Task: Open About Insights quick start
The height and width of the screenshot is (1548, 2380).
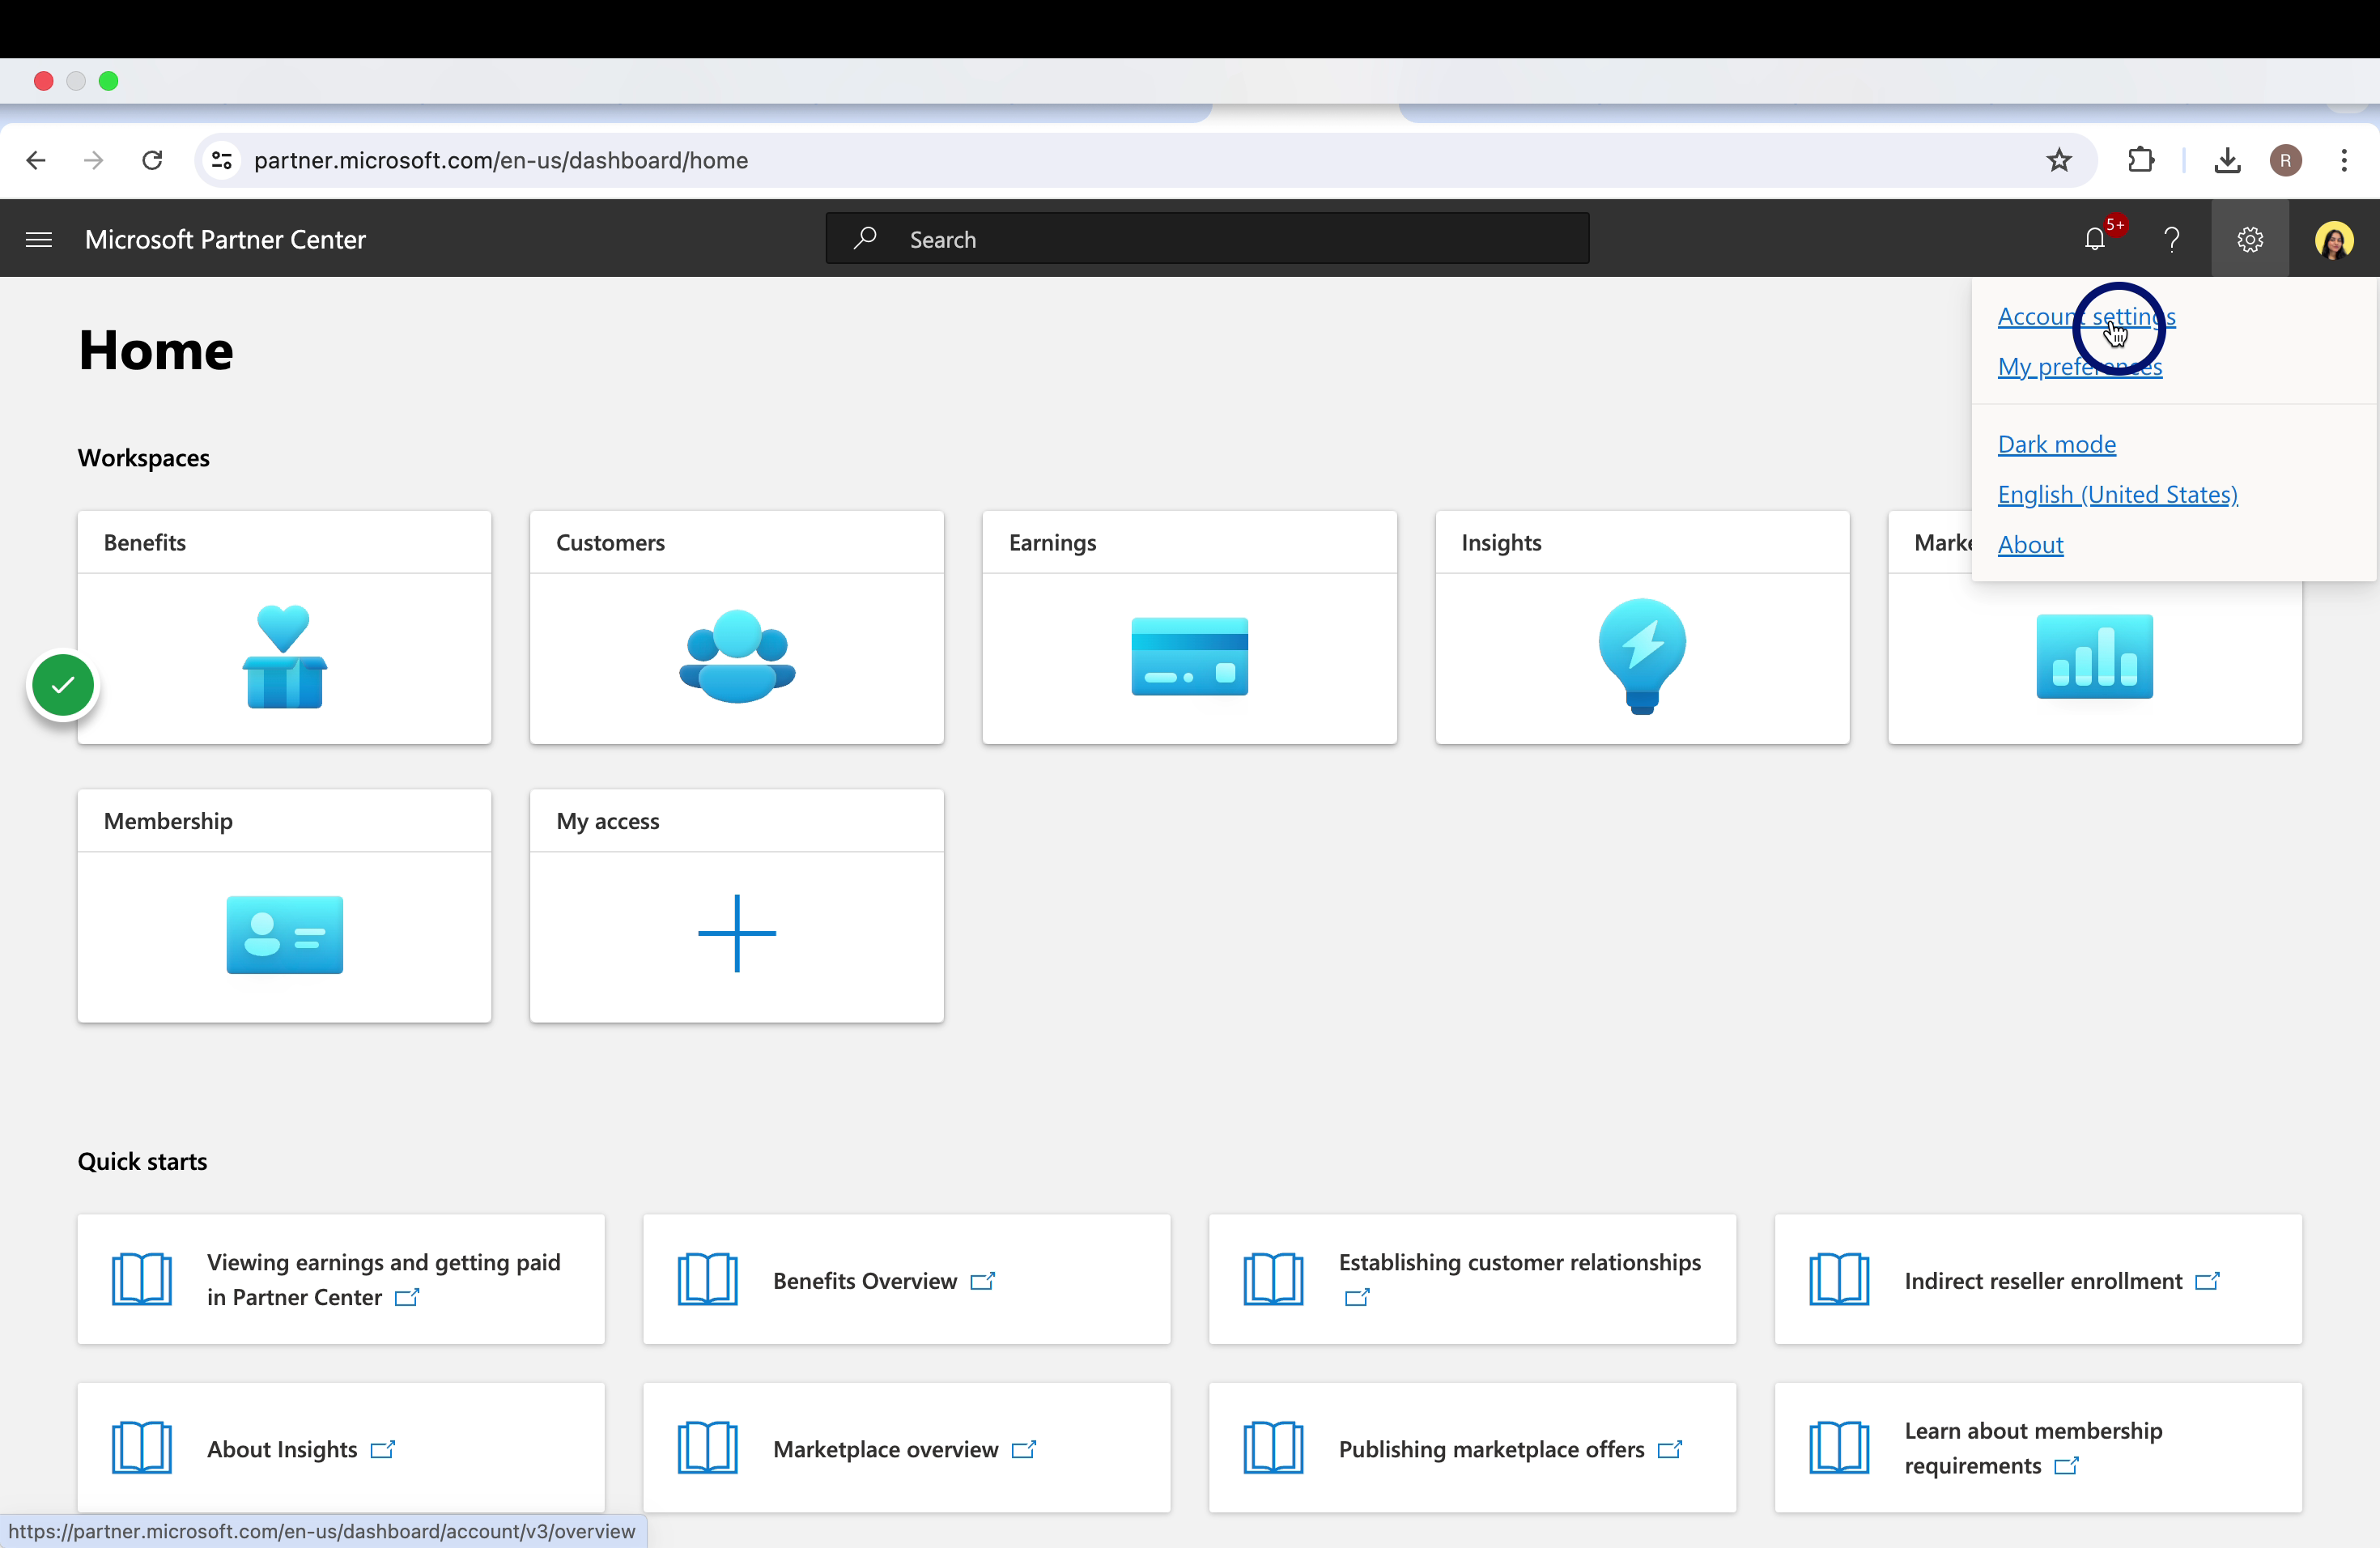Action: click(x=341, y=1448)
